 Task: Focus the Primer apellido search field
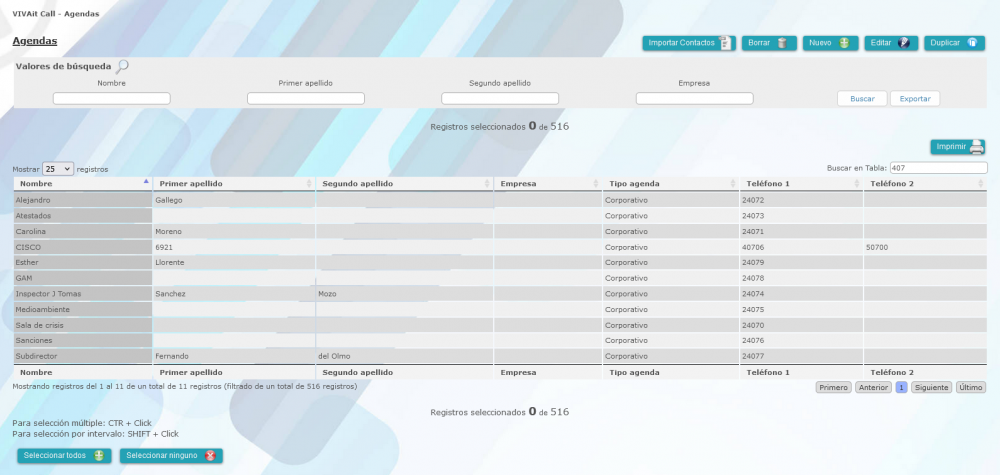[305, 99]
